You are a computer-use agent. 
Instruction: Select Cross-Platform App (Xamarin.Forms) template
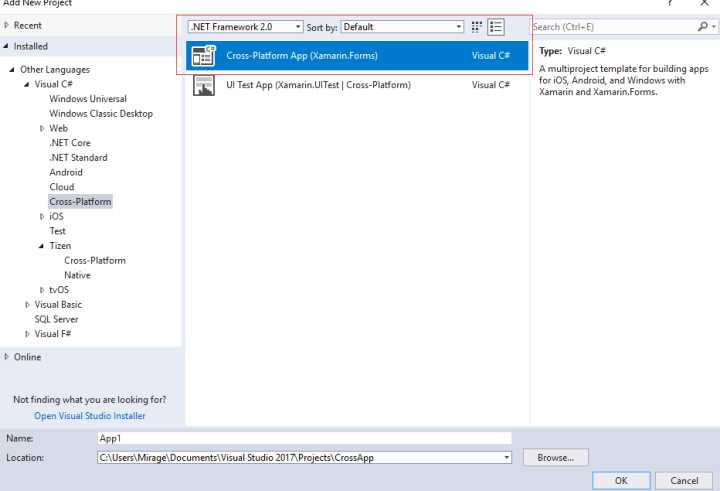357,56
